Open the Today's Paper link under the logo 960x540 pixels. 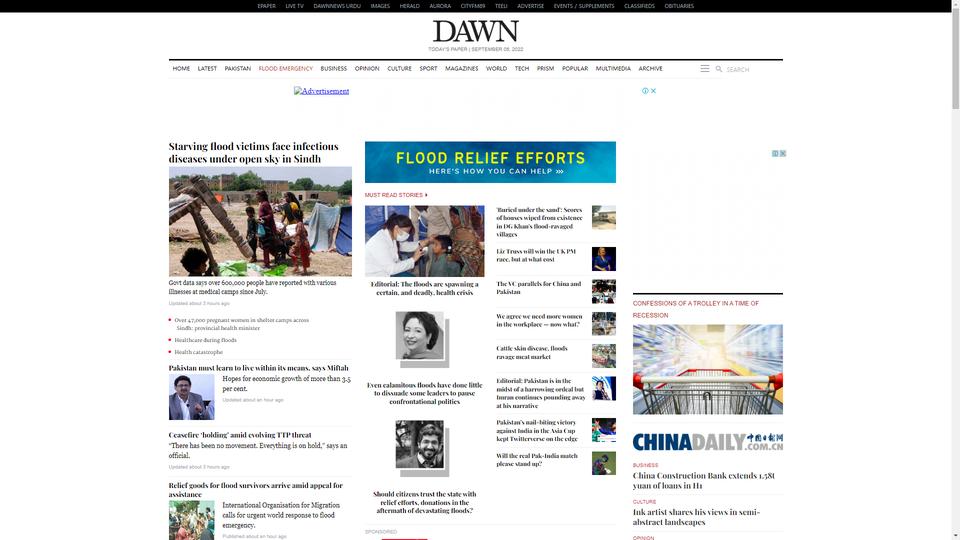(x=447, y=49)
